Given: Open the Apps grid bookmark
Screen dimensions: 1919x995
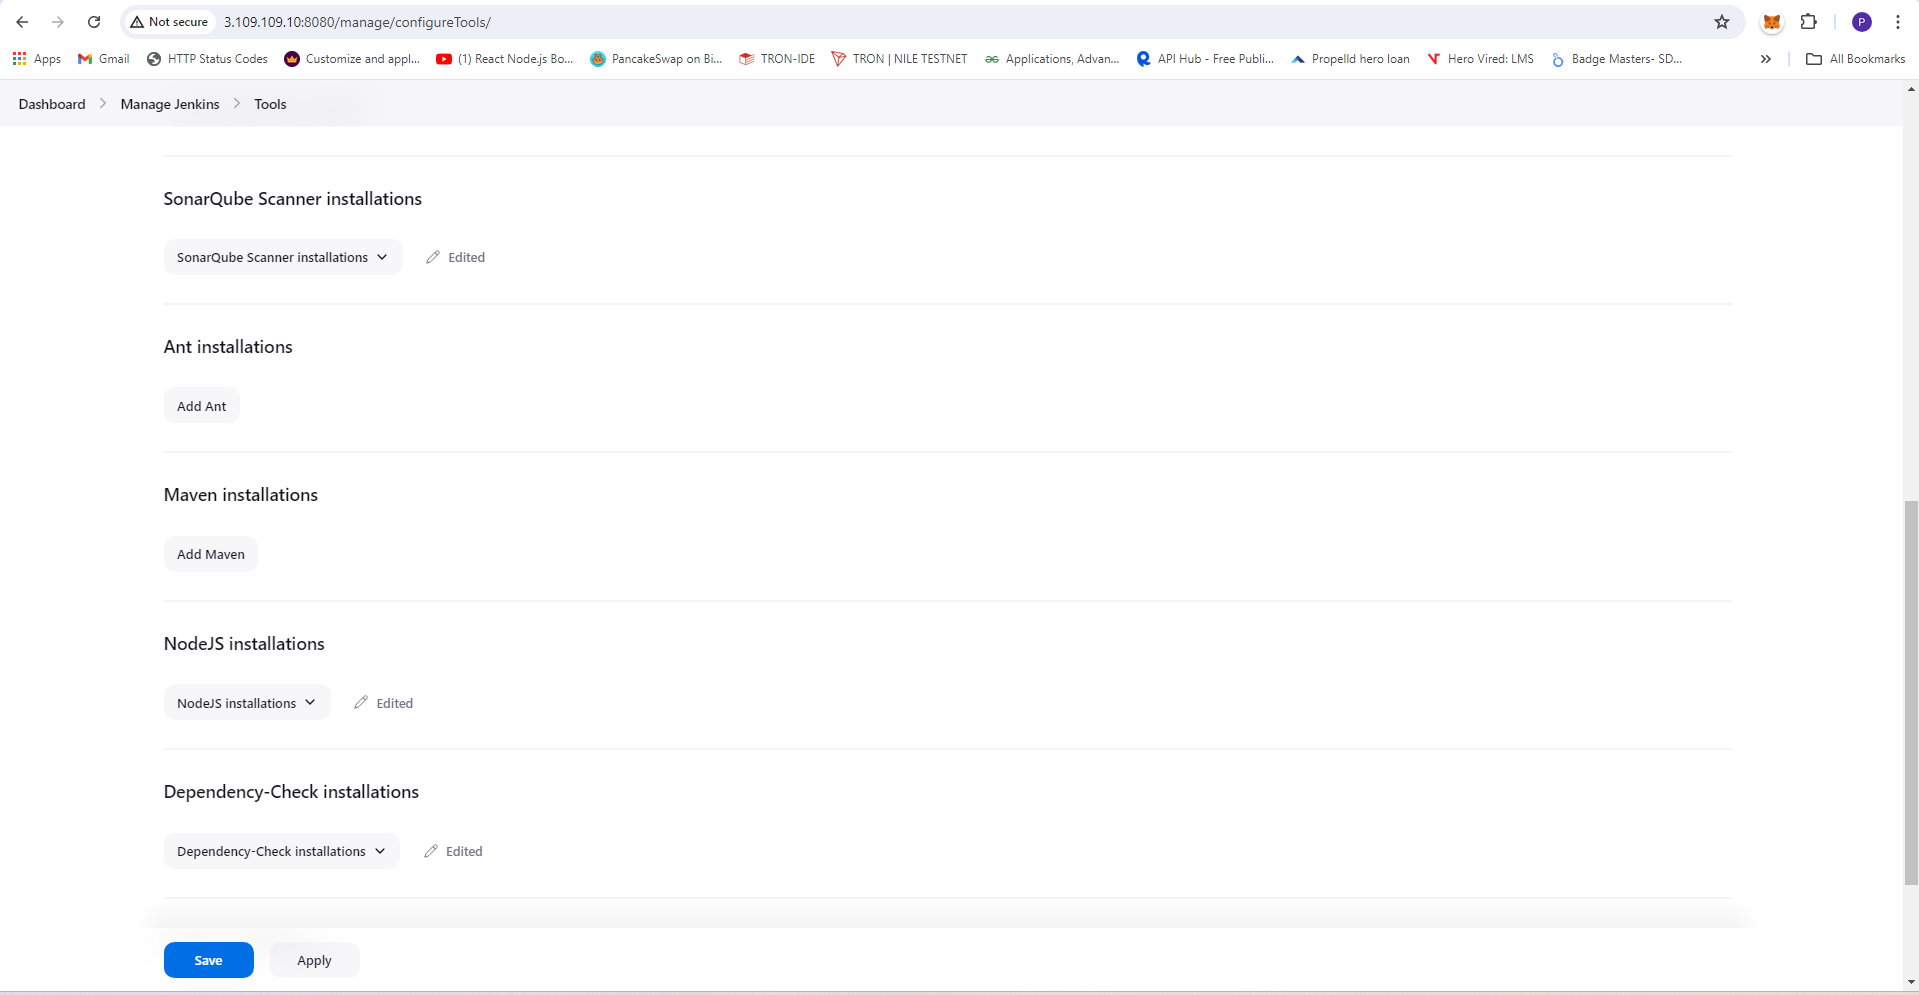Looking at the screenshot, I should 37,59.
